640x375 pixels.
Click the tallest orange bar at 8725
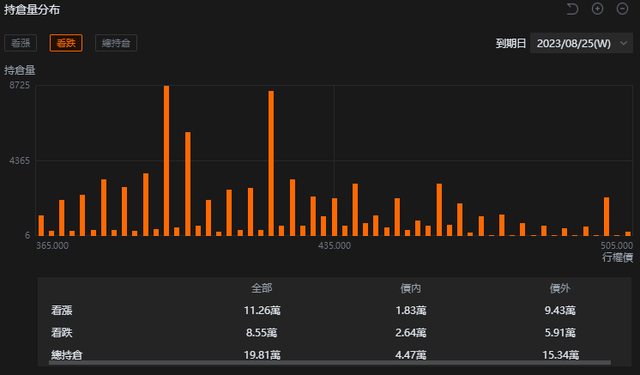[167, 161]
